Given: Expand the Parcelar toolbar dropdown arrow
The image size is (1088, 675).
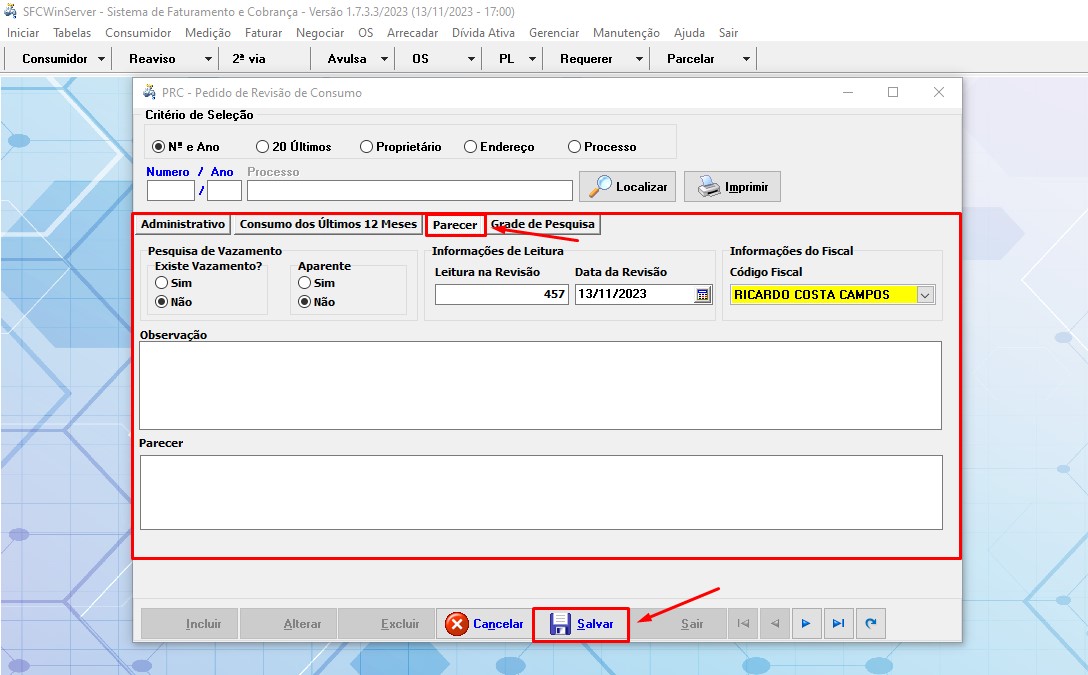Looking at the screenshot, I should pos(746,59).
